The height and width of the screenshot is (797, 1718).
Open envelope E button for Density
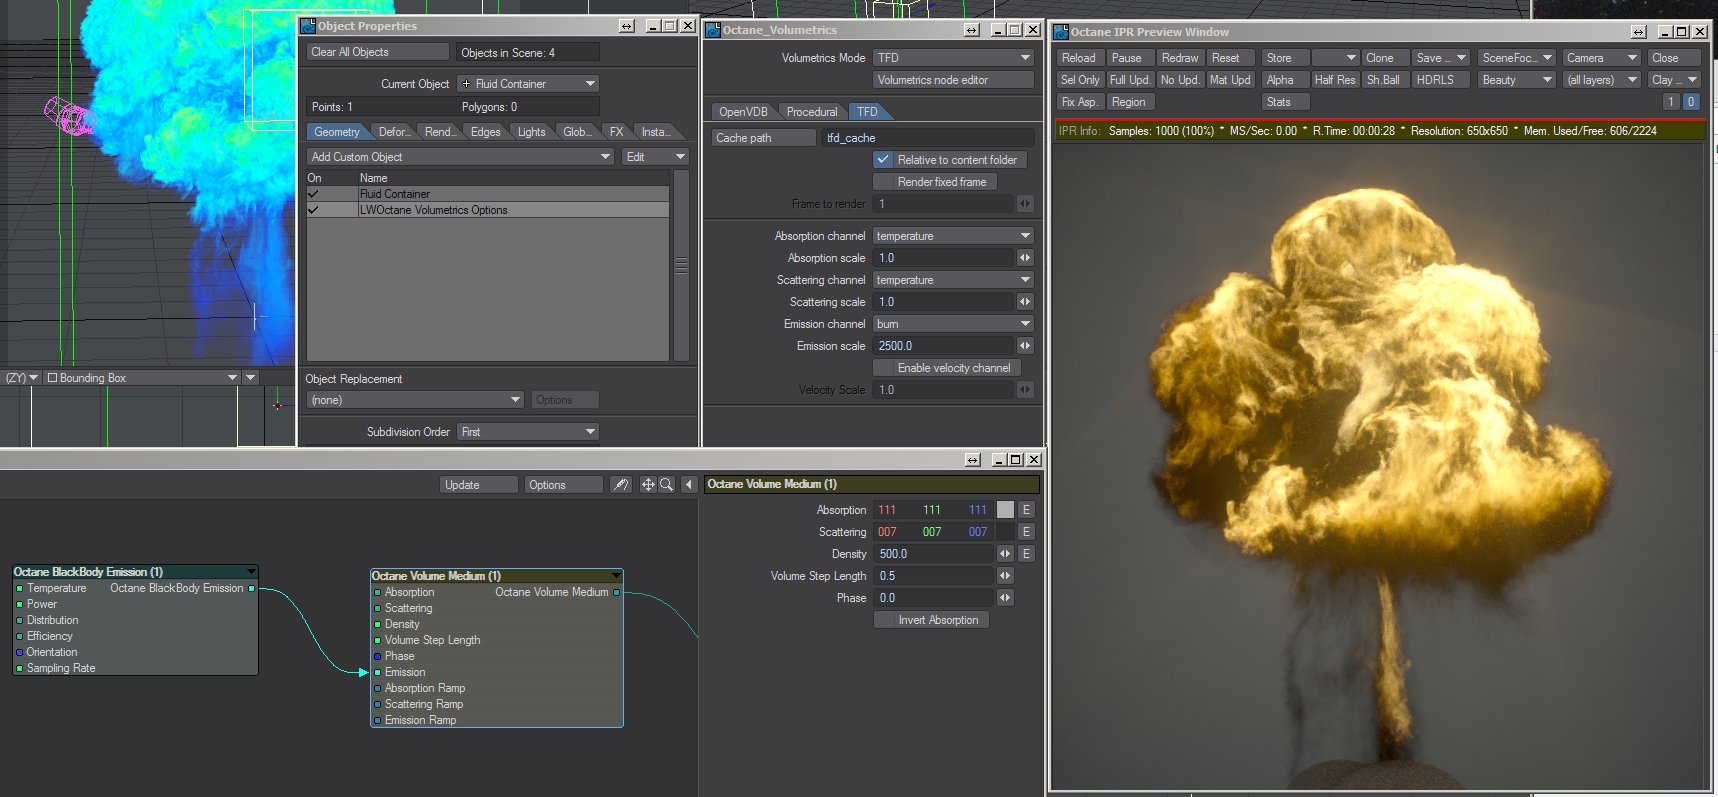[x=1026, y=554]
